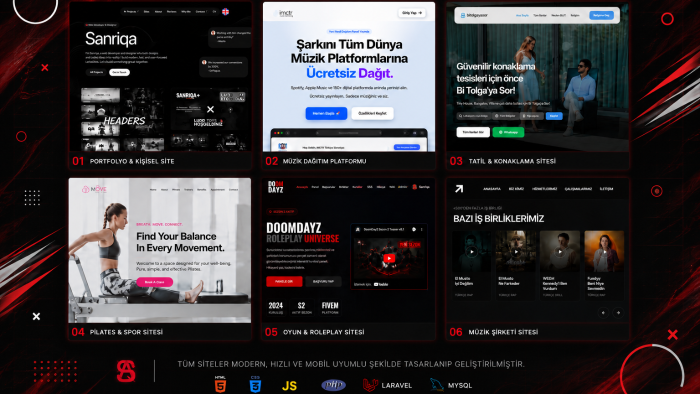Click the JS icon in the footer
Screen dimensions: 700x394
tap(289, 386)
